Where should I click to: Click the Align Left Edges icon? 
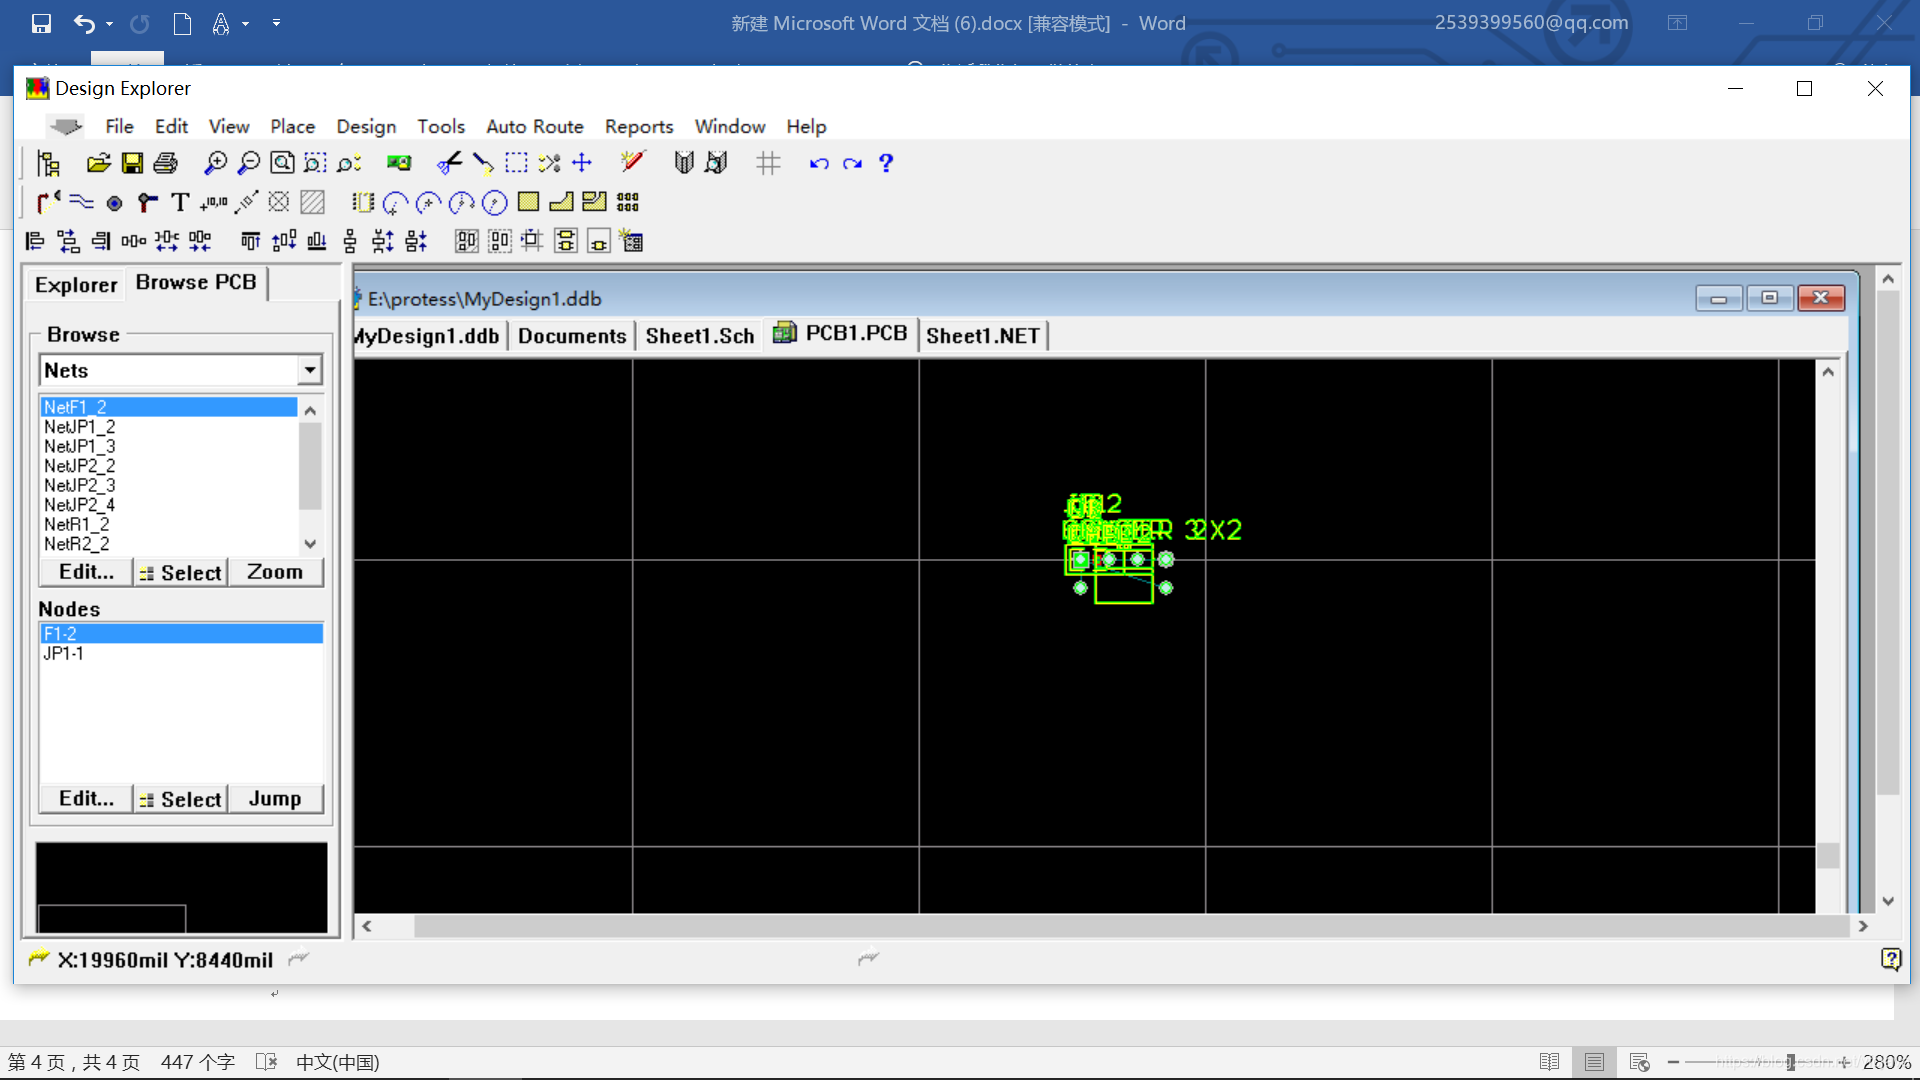(35, 241)
